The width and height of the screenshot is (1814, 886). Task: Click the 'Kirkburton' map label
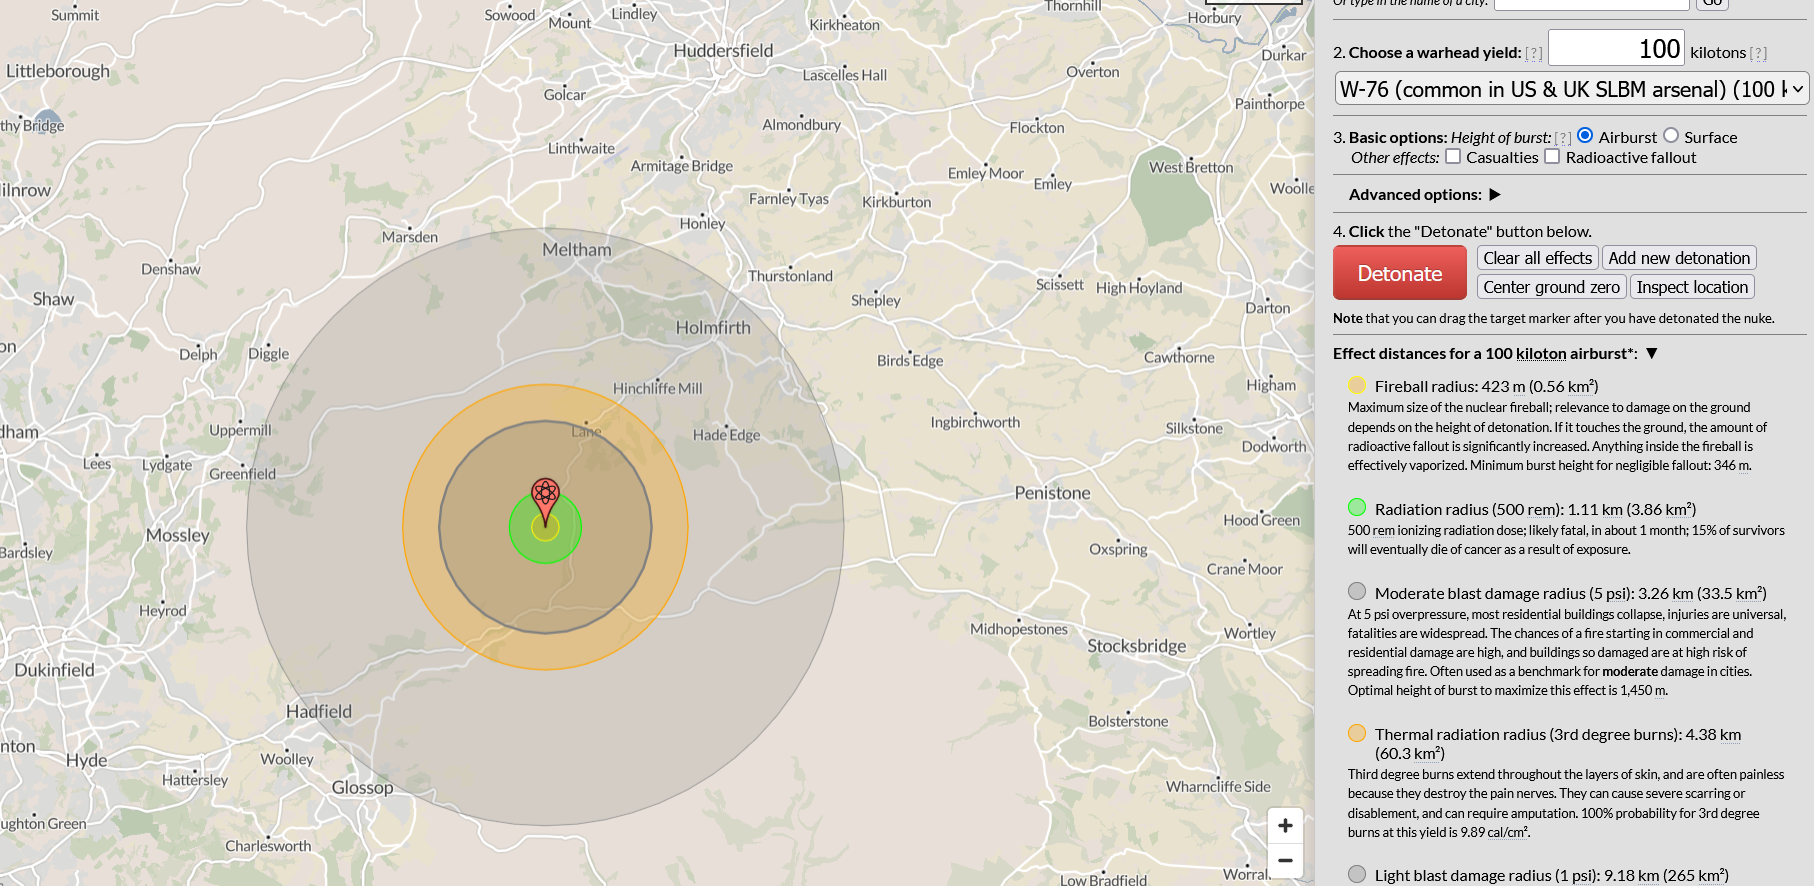click(x=896, y=202)
